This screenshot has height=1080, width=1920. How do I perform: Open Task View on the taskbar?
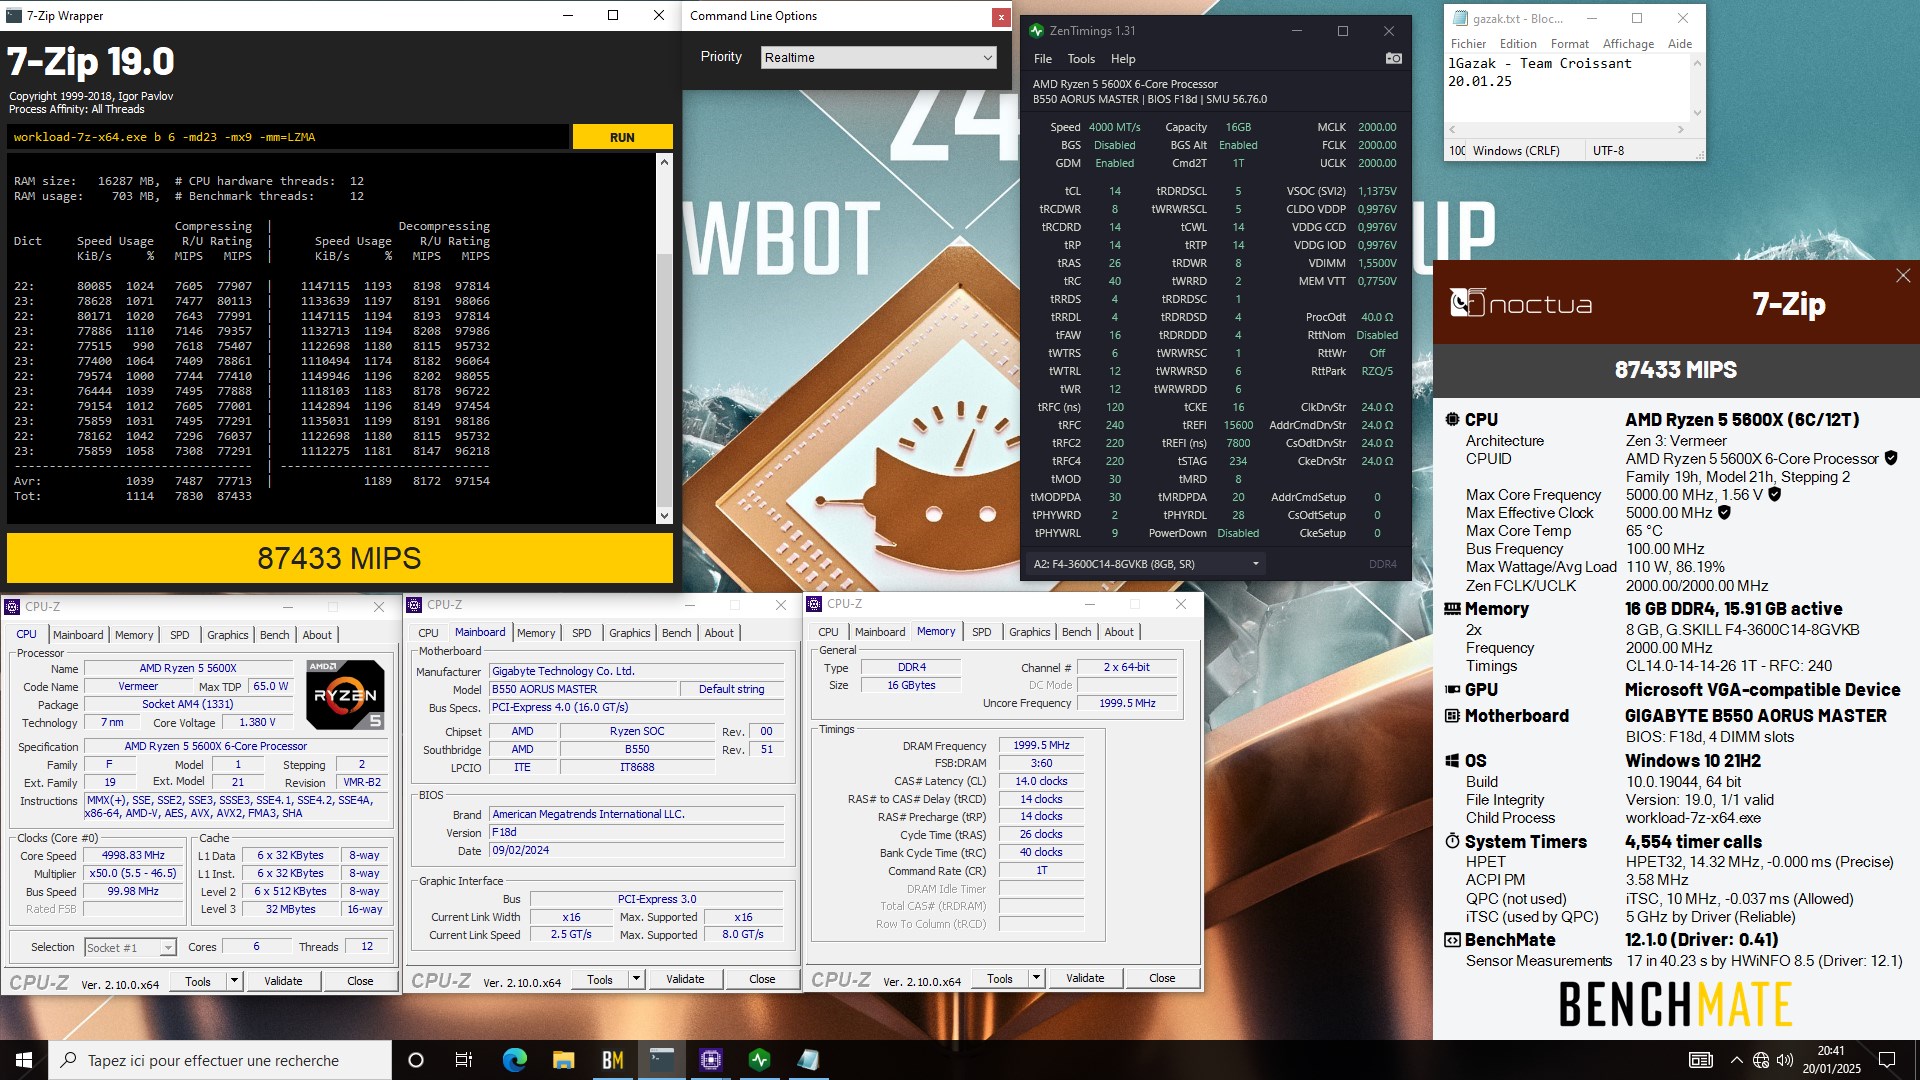coord(463,1060)
